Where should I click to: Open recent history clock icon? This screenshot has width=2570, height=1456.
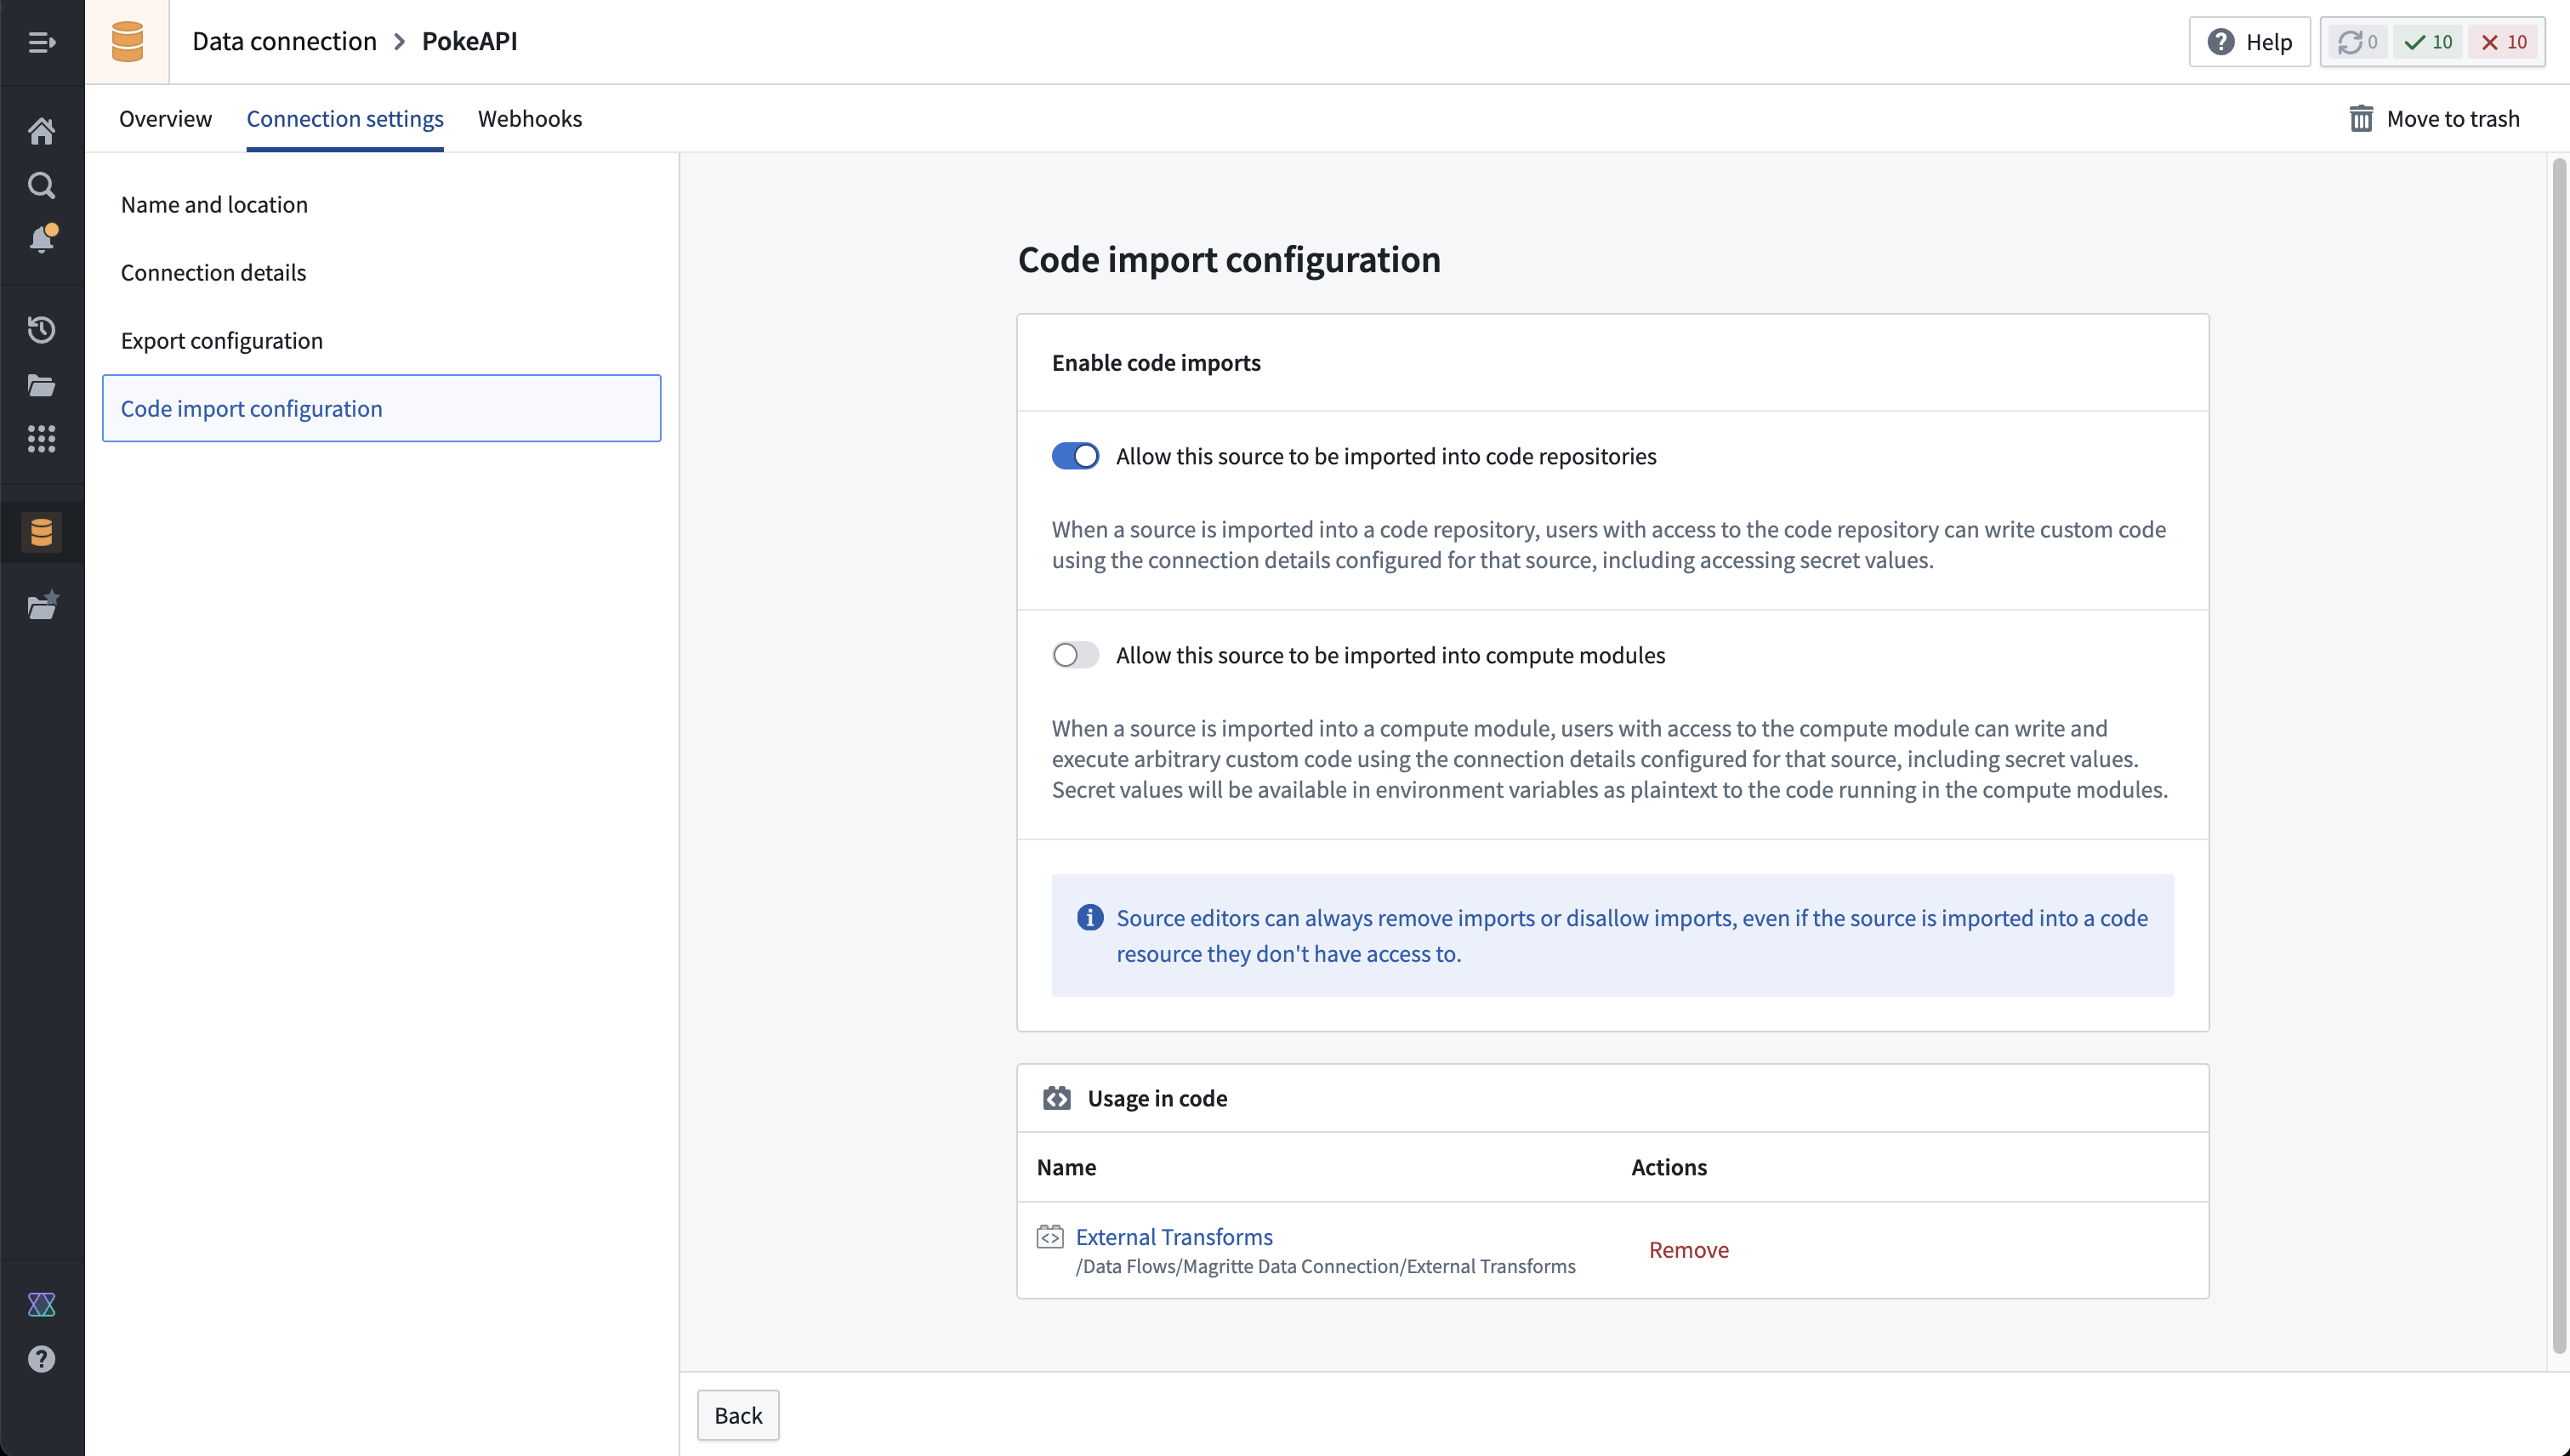41,330
